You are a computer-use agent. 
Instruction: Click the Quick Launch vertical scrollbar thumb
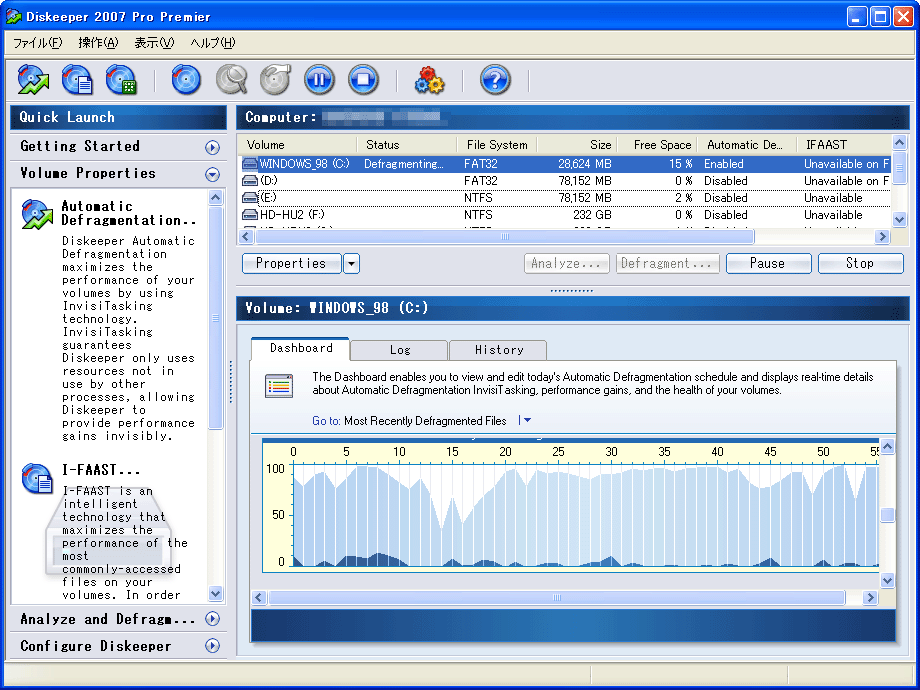coord(215,317)
